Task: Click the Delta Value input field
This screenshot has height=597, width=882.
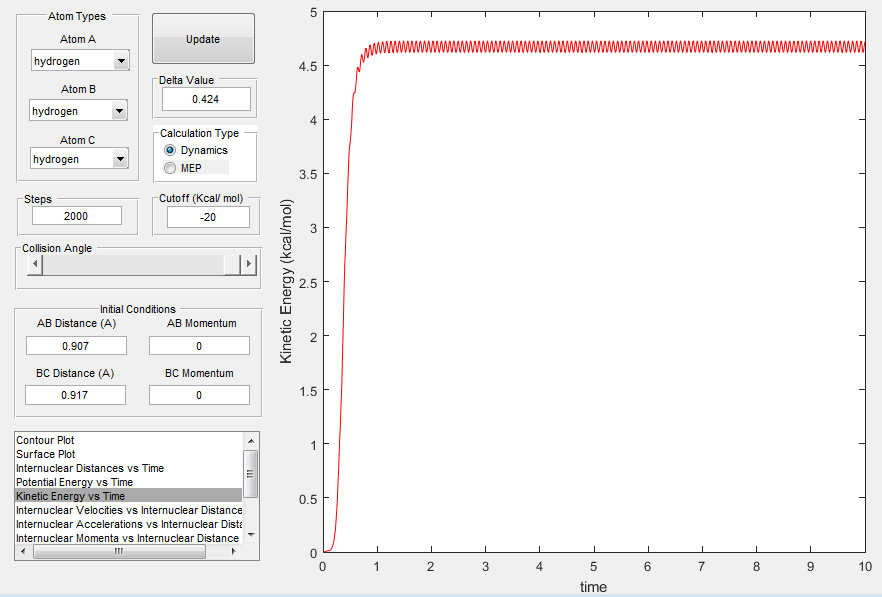Action: (206, 99)
